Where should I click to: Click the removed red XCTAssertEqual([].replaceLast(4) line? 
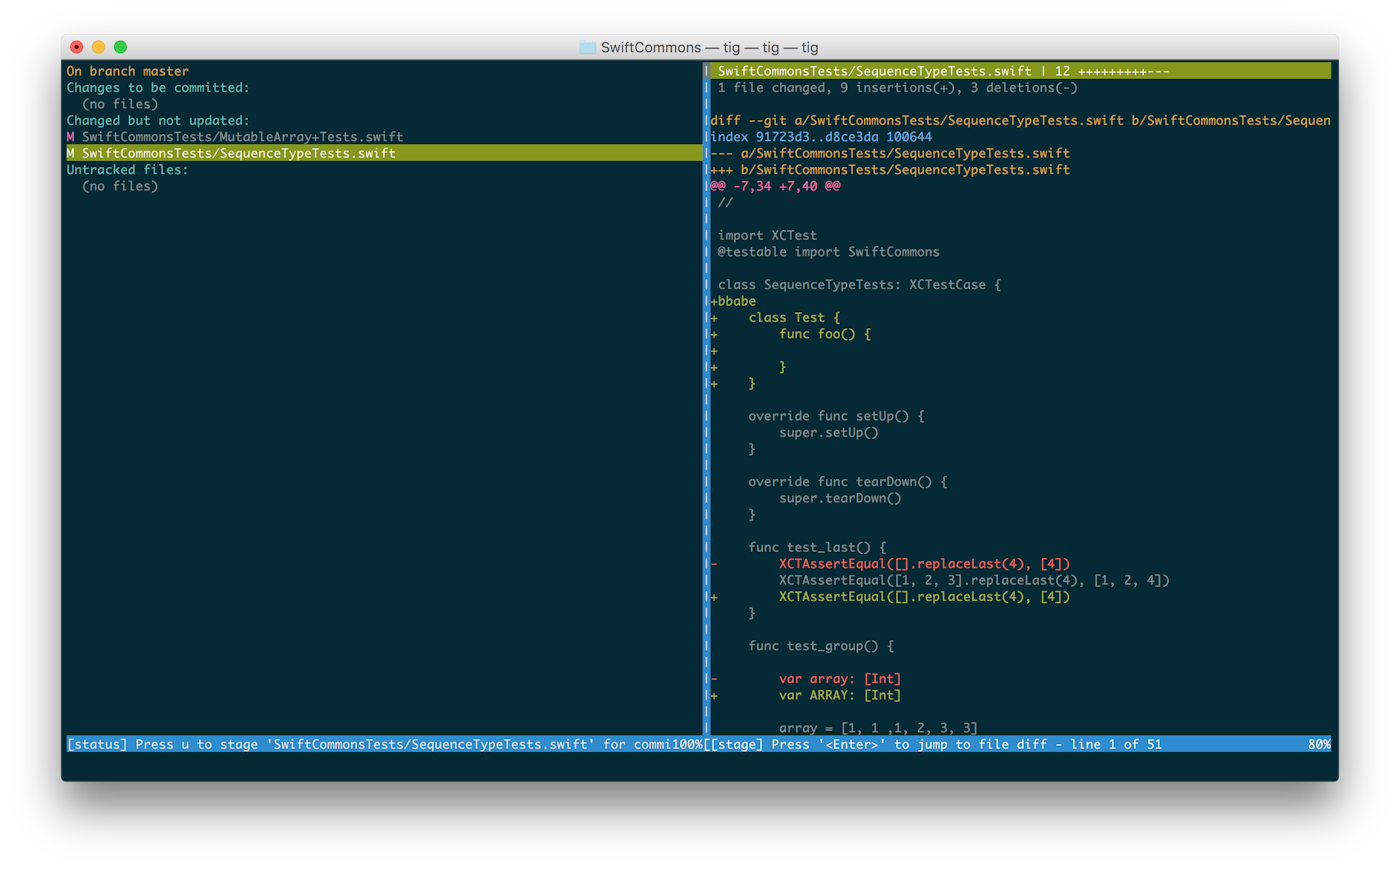(925, 564)
